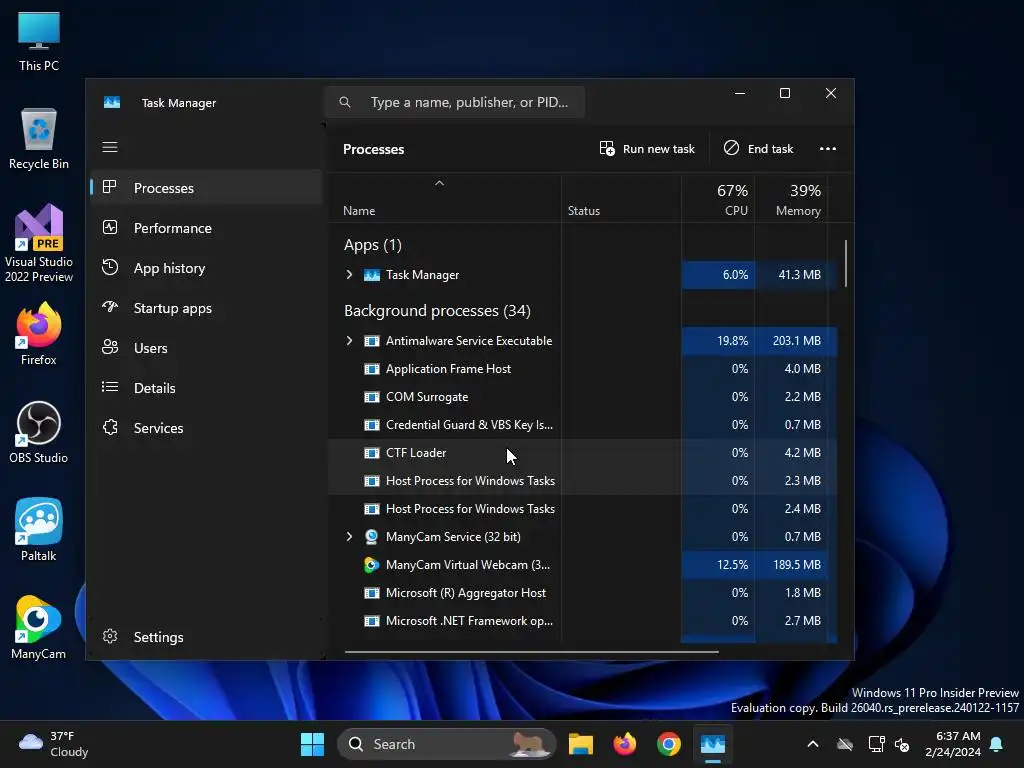Image resolution: width=1024 pixels, height=768 pixels.
Task: Switch to App history
Action: [x=206, y=268]
